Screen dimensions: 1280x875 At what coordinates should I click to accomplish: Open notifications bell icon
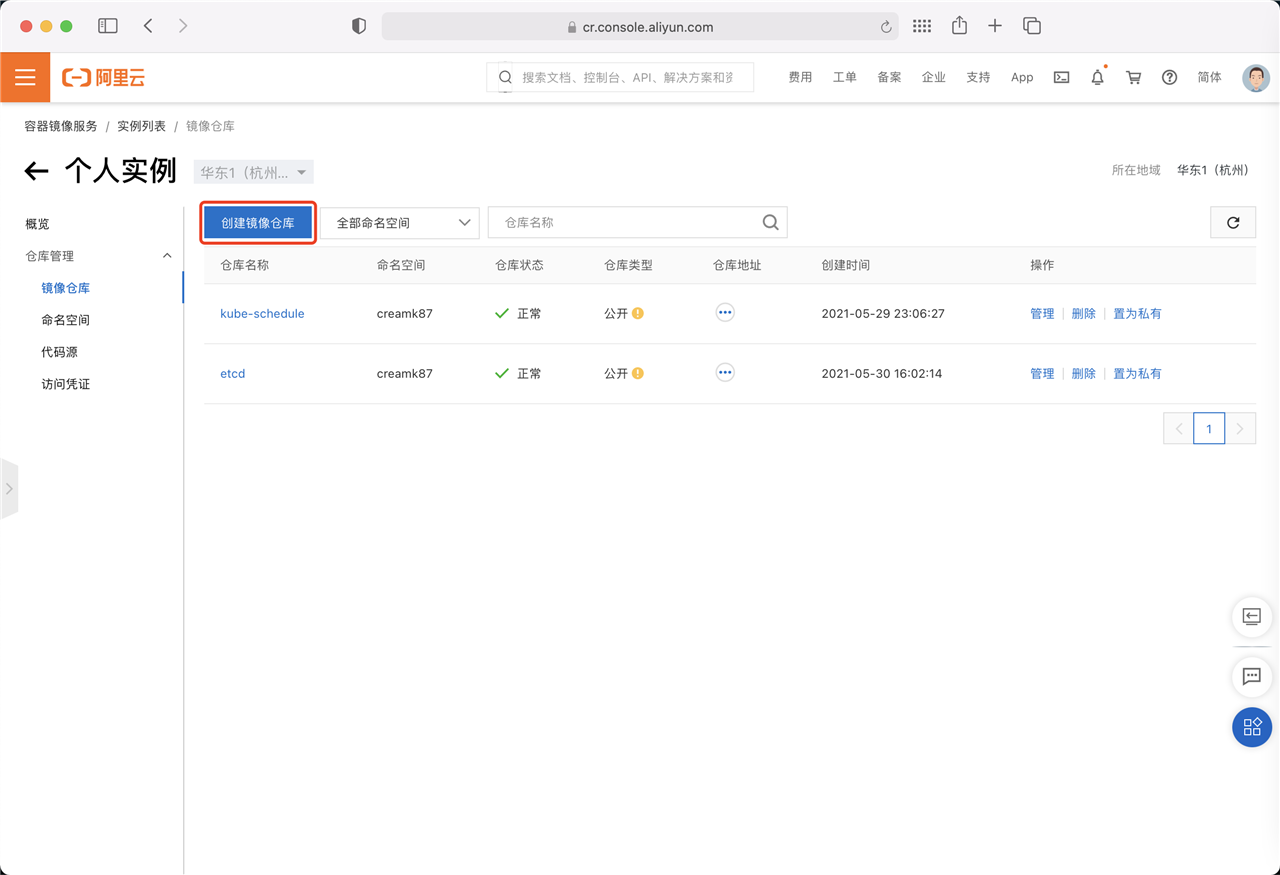tap(1098, 77)
